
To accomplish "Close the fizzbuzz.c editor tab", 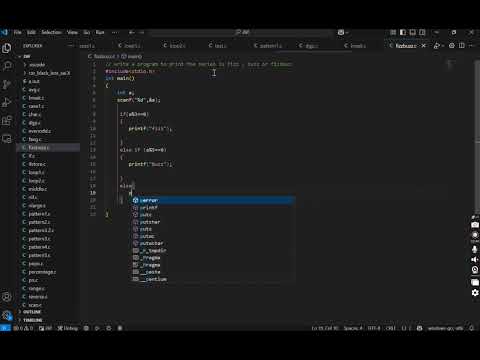I will tap(424, 46).
